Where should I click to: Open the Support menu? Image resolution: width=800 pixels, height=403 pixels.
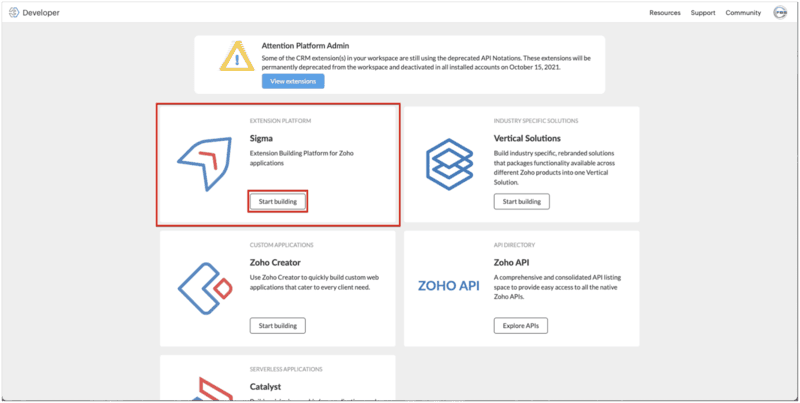pyautogui.click(x=703, y=13)
